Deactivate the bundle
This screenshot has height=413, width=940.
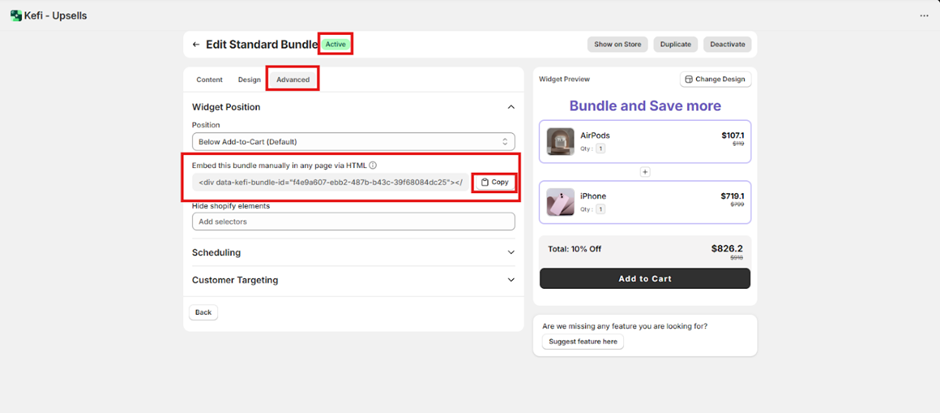coord(727,44)
